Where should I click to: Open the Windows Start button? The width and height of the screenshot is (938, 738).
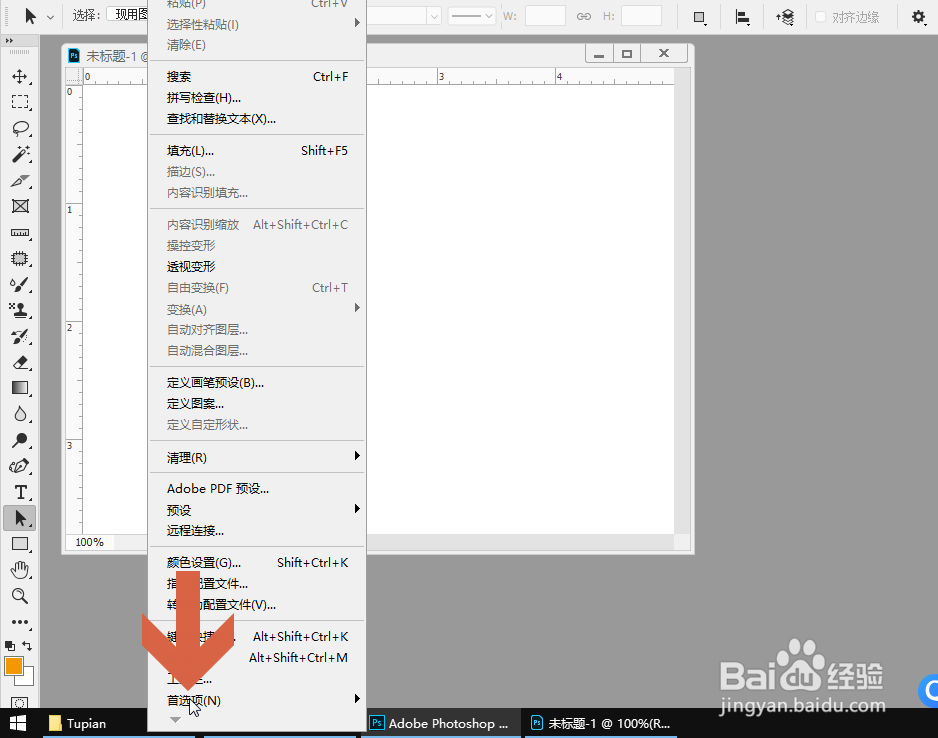tap(18, 724)
